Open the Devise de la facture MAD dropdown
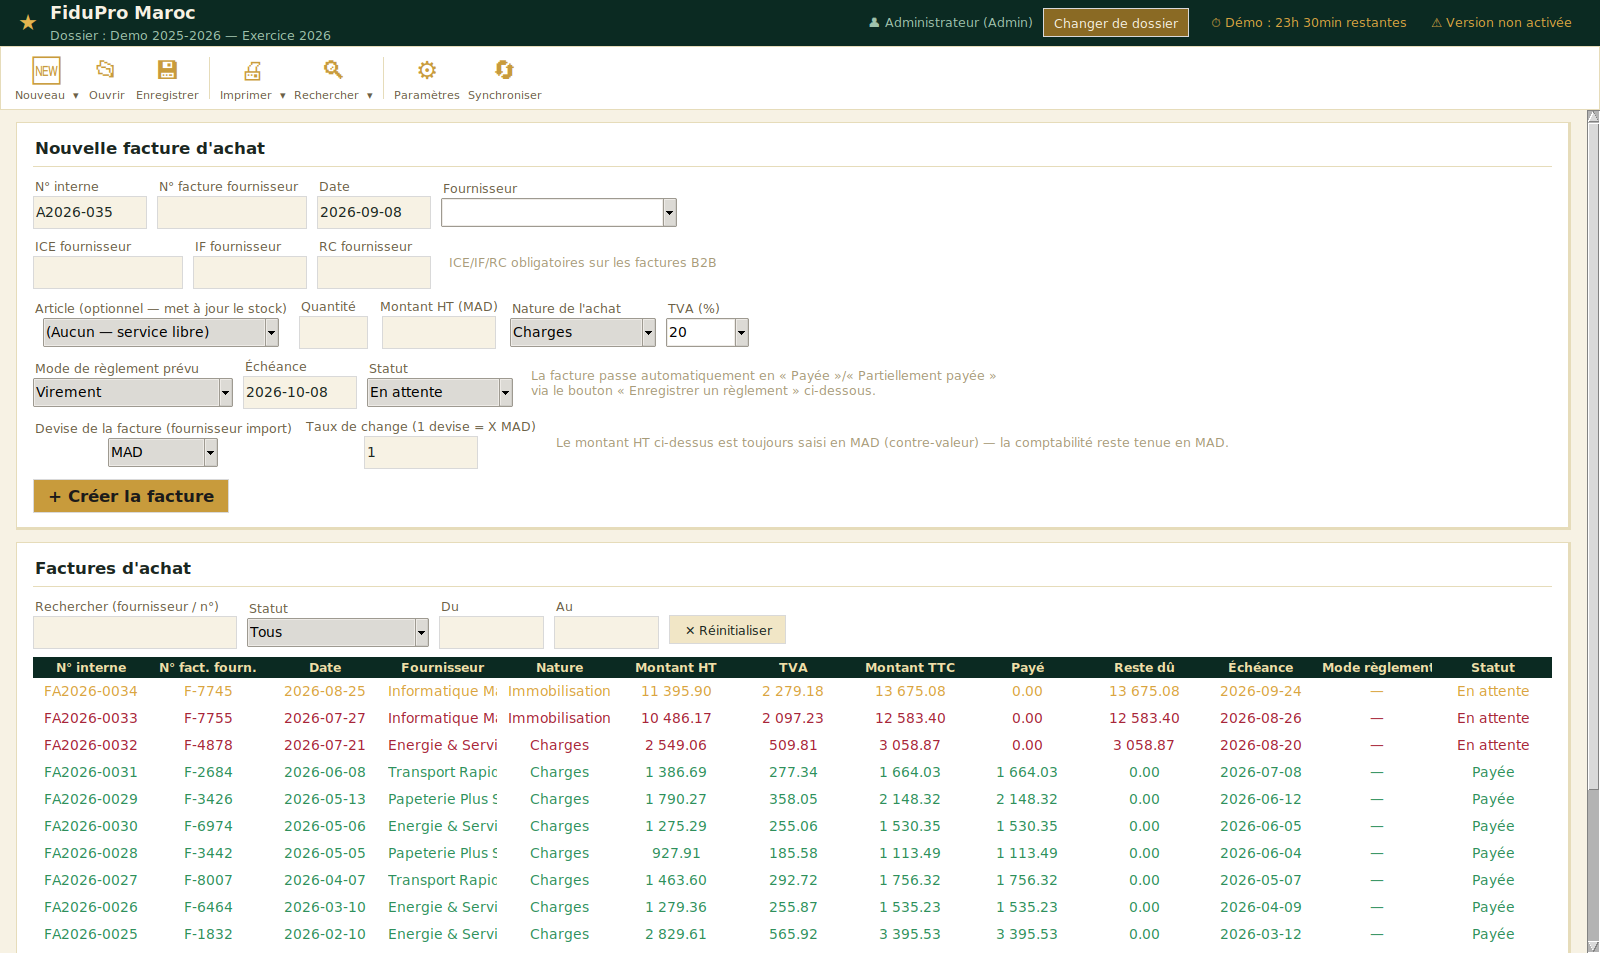Viewport: 1600px width, 953px height. tap(163, 452)
